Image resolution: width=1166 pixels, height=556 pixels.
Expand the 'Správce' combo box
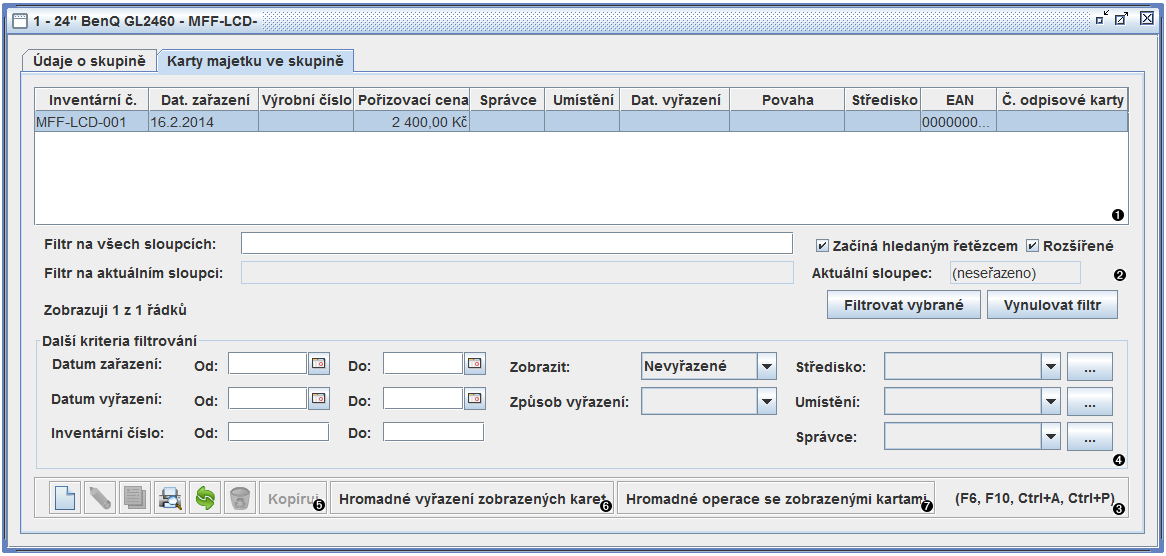[x=1050, y=437]
